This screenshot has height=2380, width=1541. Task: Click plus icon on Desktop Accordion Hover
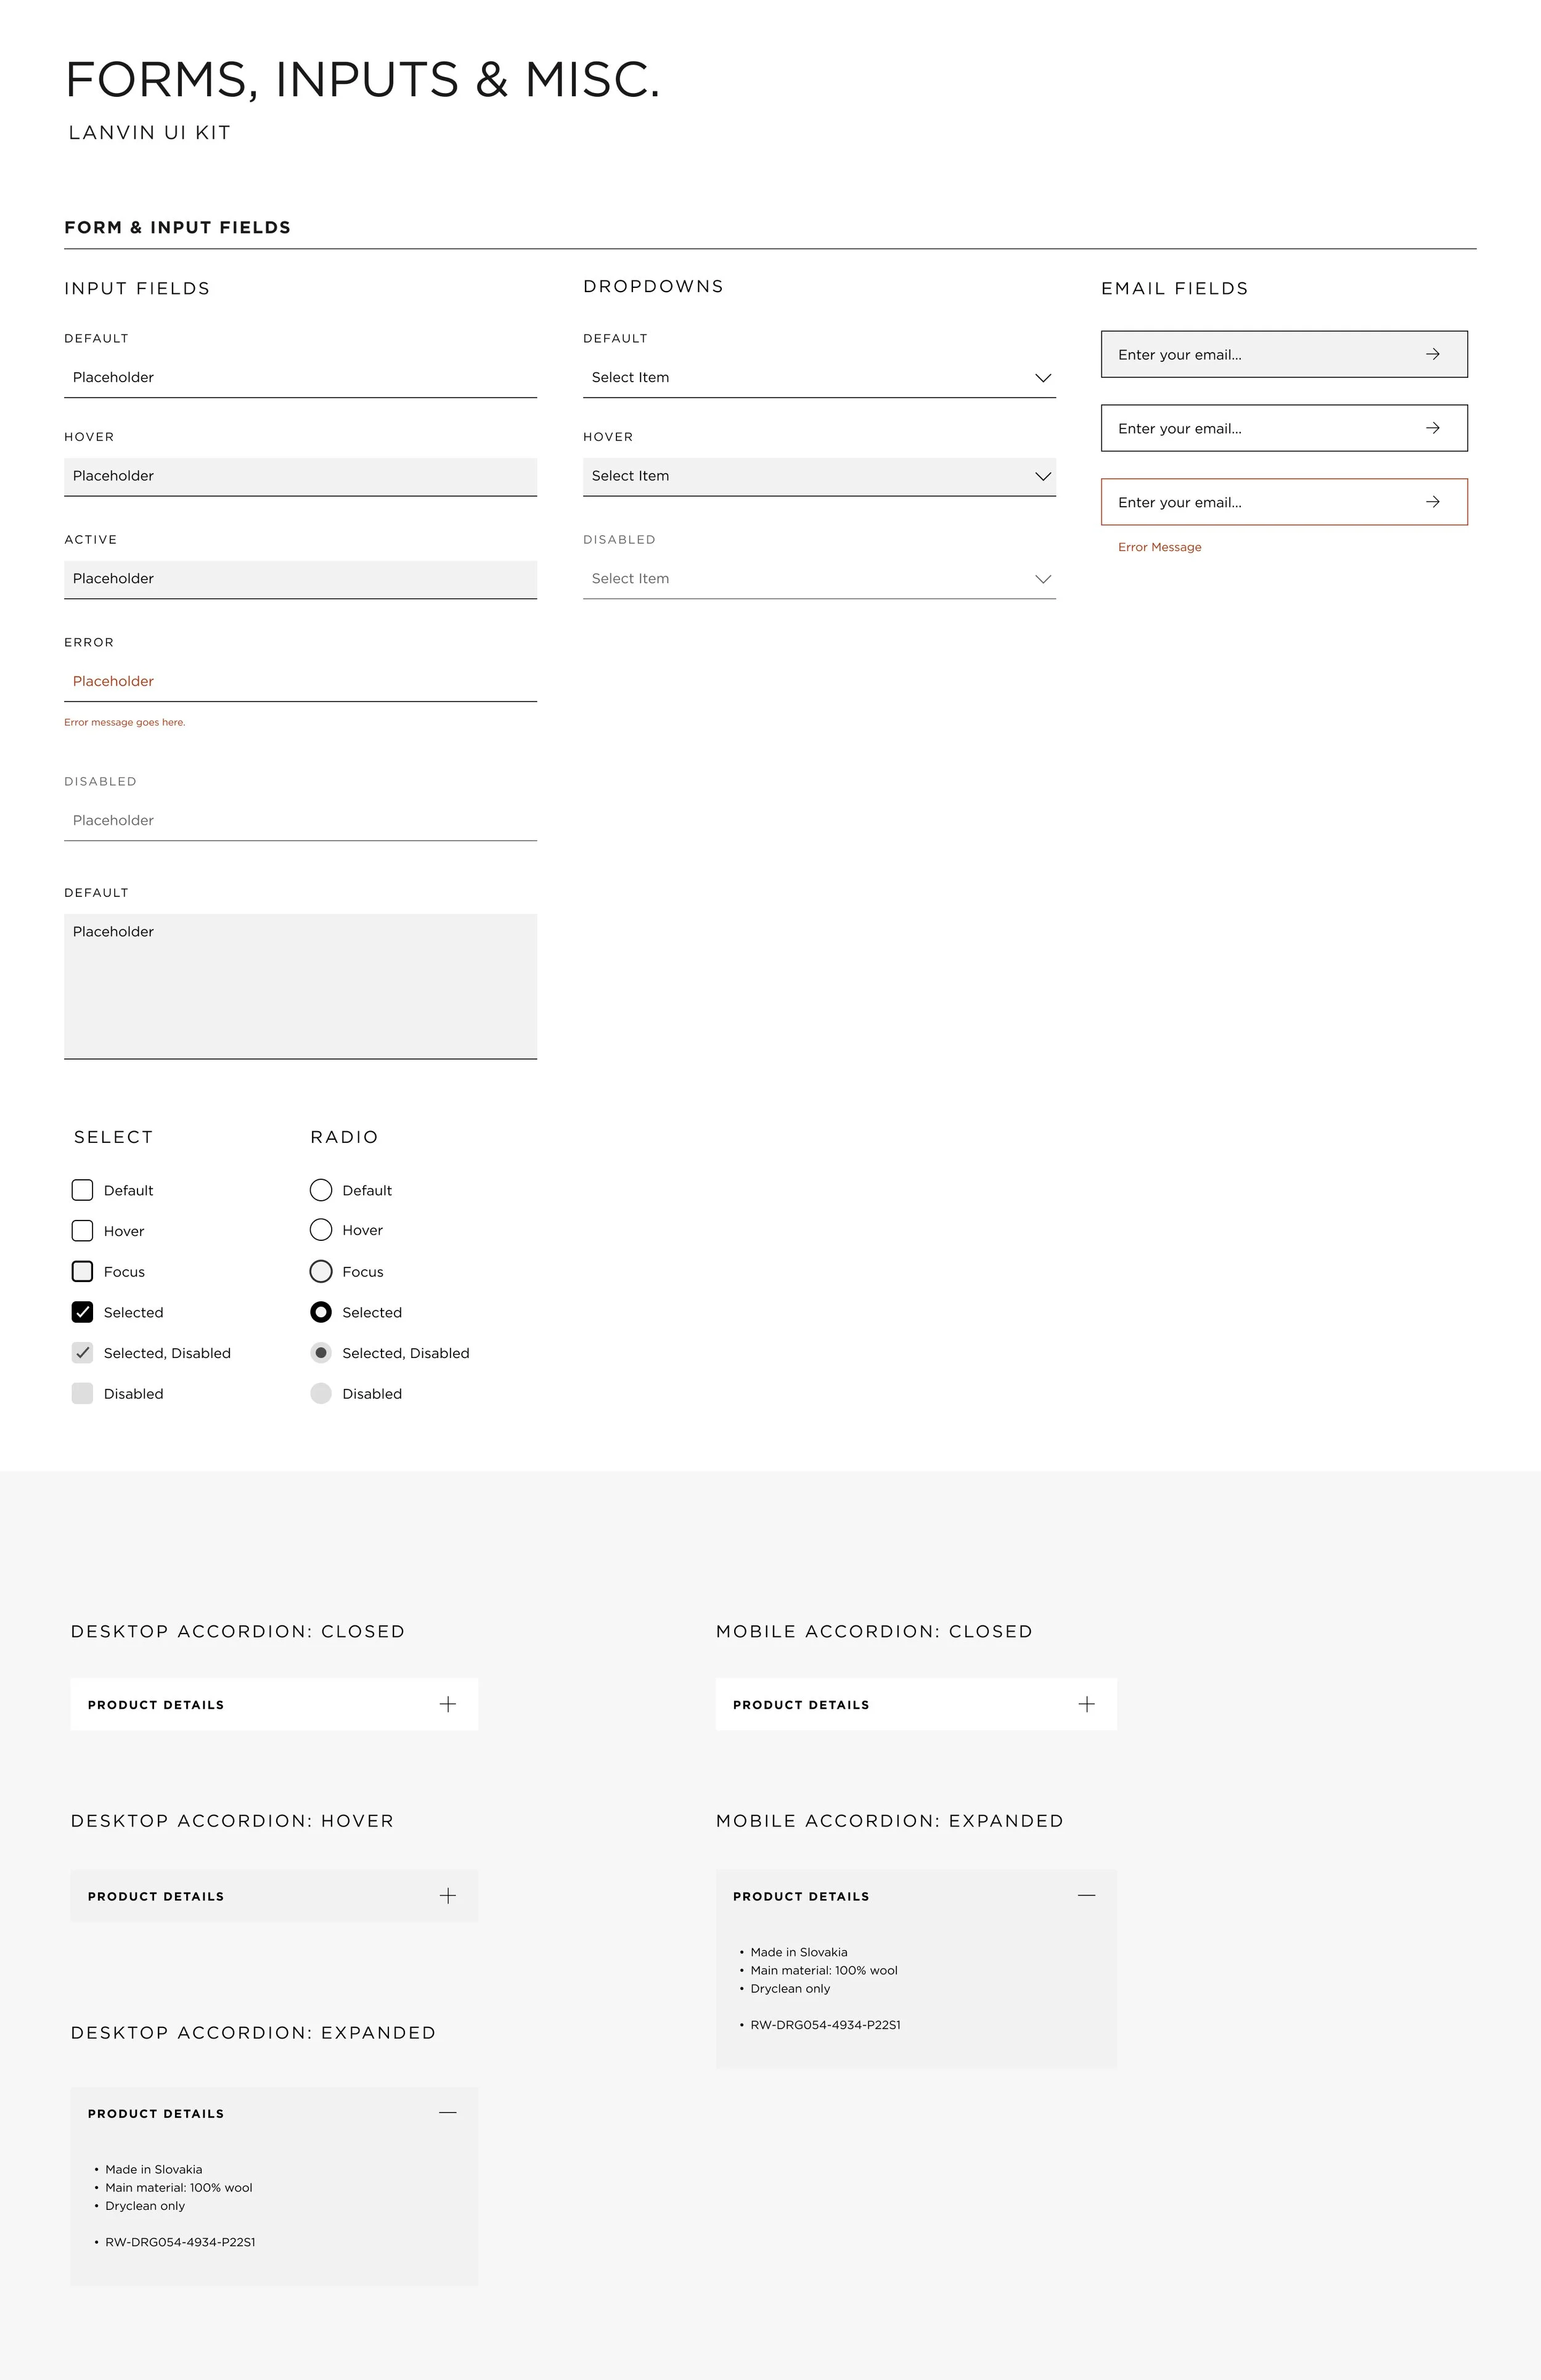[x=448, y=1896]
